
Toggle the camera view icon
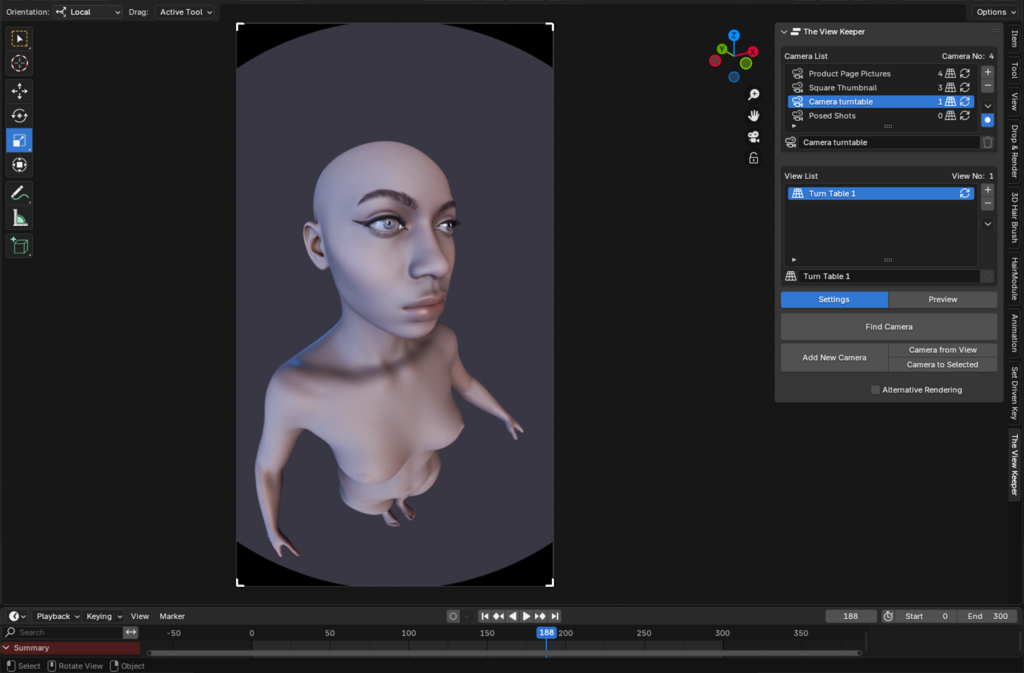click(x=754, y=136)
